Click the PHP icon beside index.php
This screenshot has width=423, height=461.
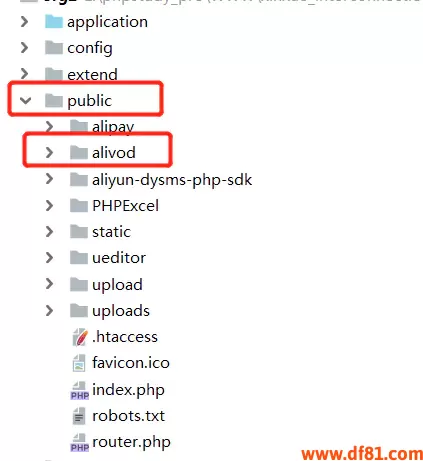80,390
